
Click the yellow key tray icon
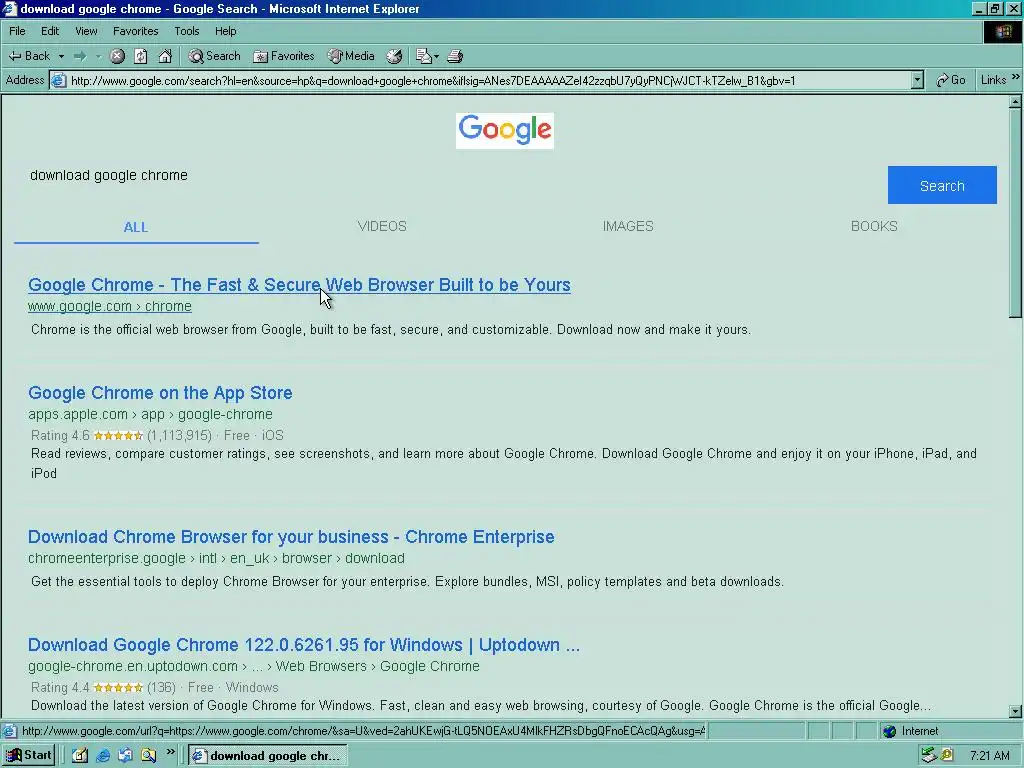point(948,756)
